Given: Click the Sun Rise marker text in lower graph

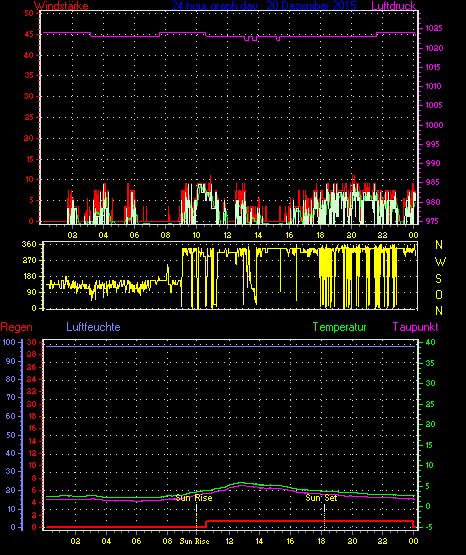Looking at the screenshot, I should tap(194, 498).
